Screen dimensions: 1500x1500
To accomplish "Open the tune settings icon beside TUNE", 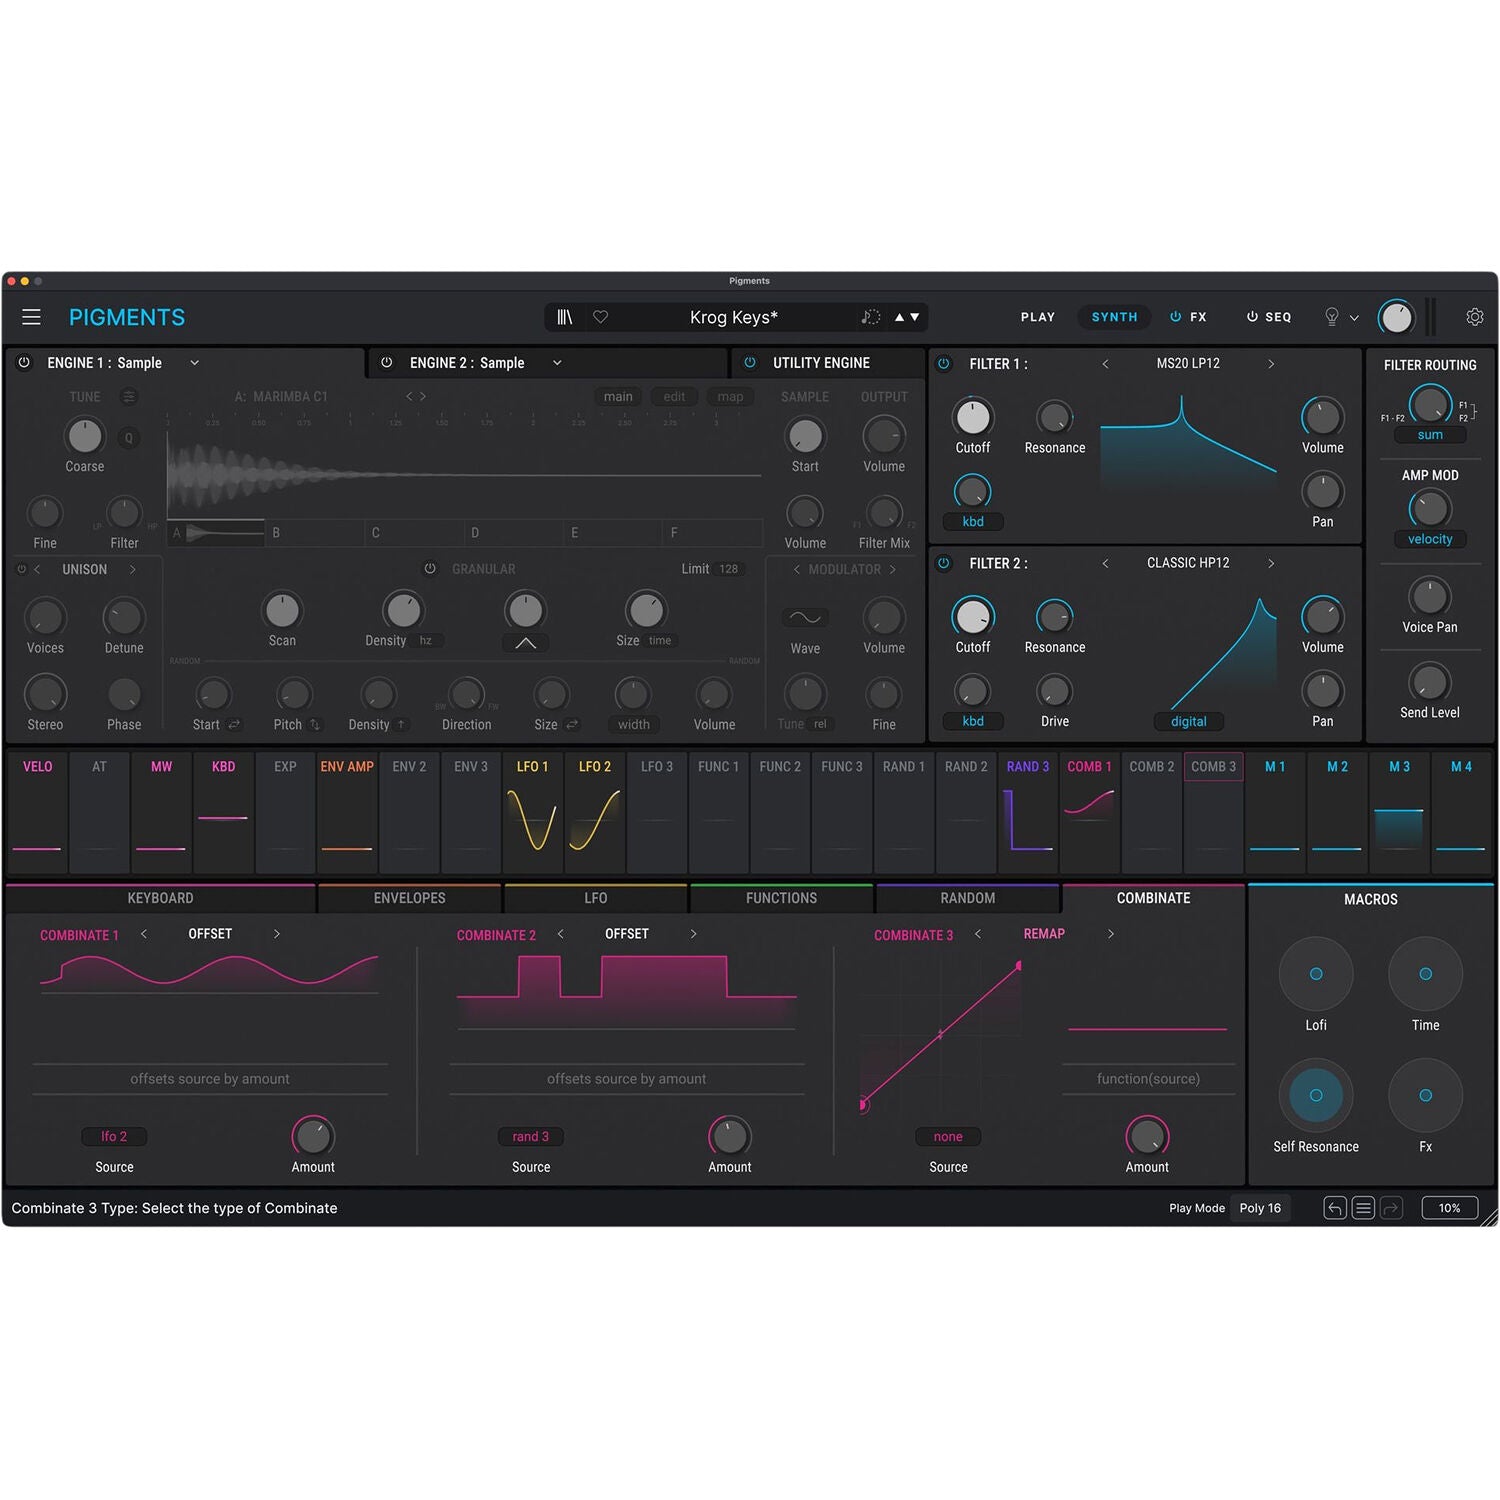I will [x=129, y=397].
